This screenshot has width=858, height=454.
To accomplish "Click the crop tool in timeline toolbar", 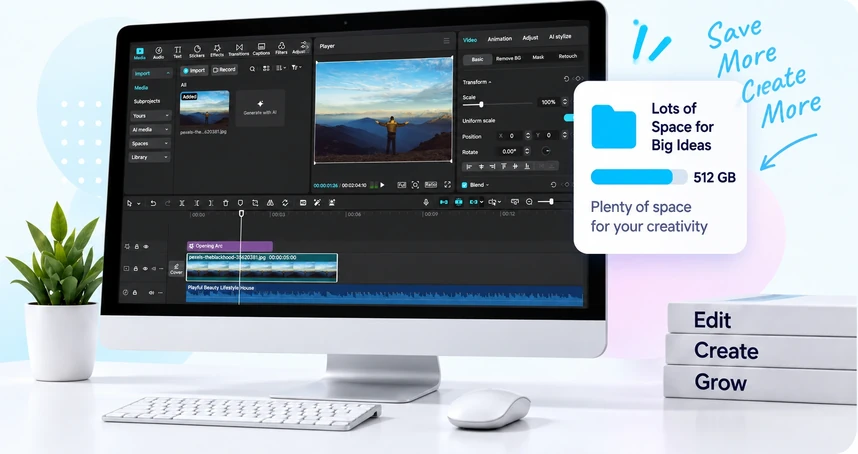I will pyautogui.click(x=255, y=203).
